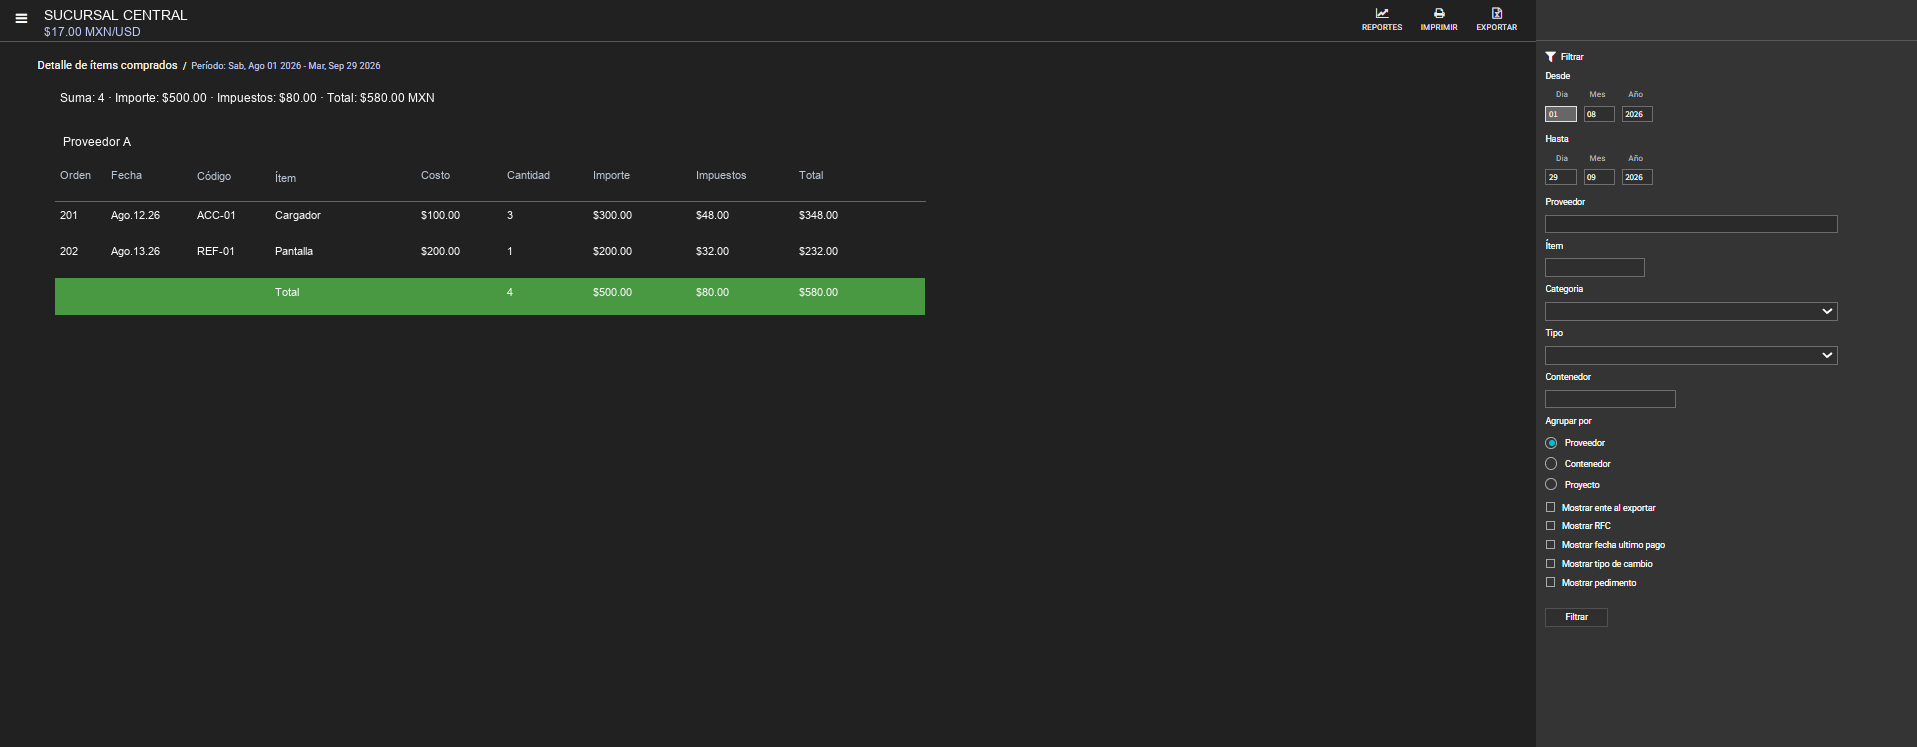The width and height of the screenshot is (1917, 747).
Task: Select the Contenedor grouping radio button
Action: tap(1551, 464)
